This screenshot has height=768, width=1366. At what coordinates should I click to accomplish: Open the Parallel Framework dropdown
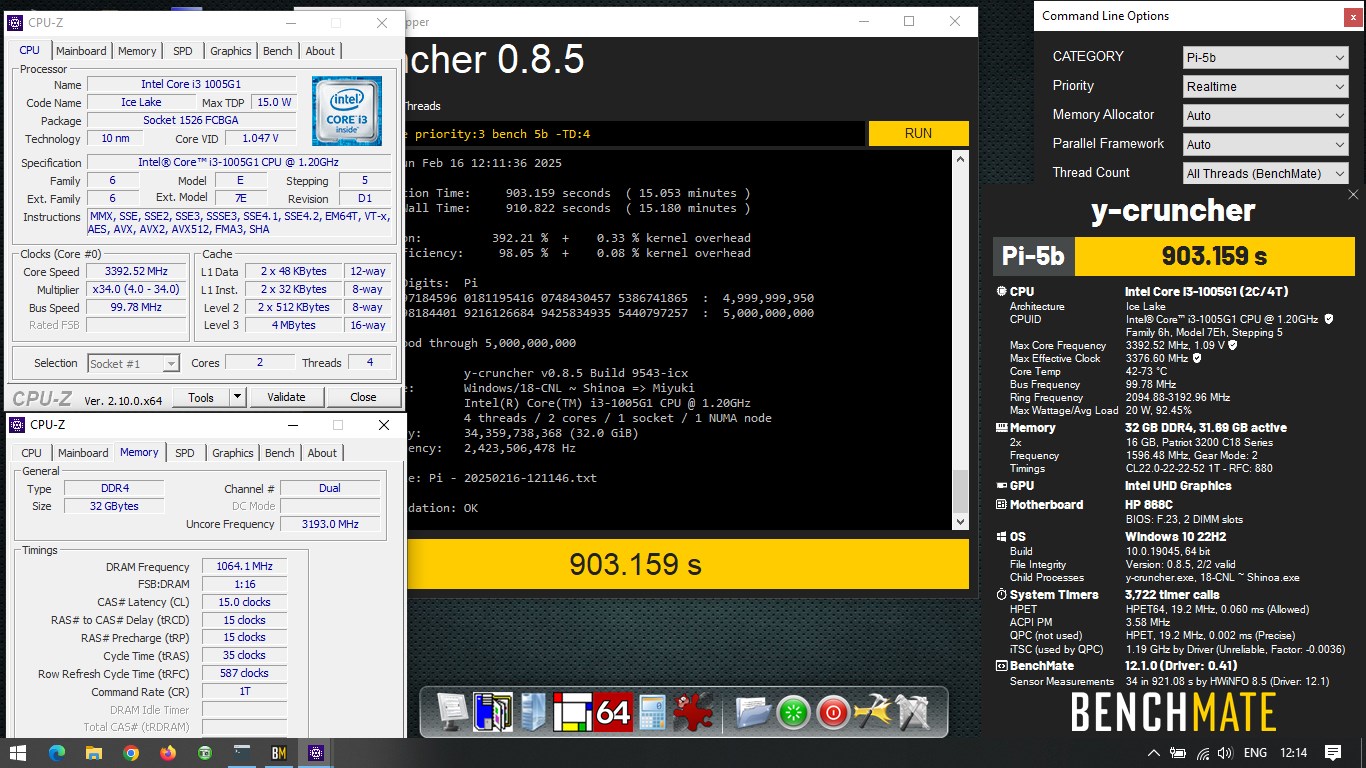coord(1266,145)
